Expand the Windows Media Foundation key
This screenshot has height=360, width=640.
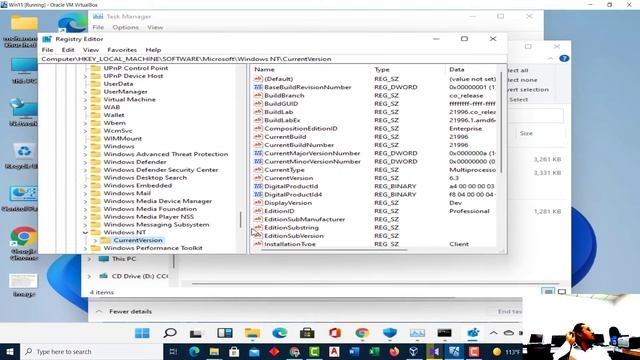click(x=85, y=209)
